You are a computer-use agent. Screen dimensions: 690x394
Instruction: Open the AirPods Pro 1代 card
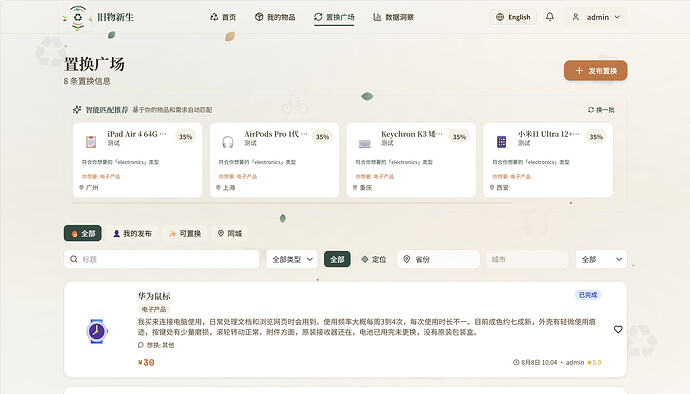point(275,160)
